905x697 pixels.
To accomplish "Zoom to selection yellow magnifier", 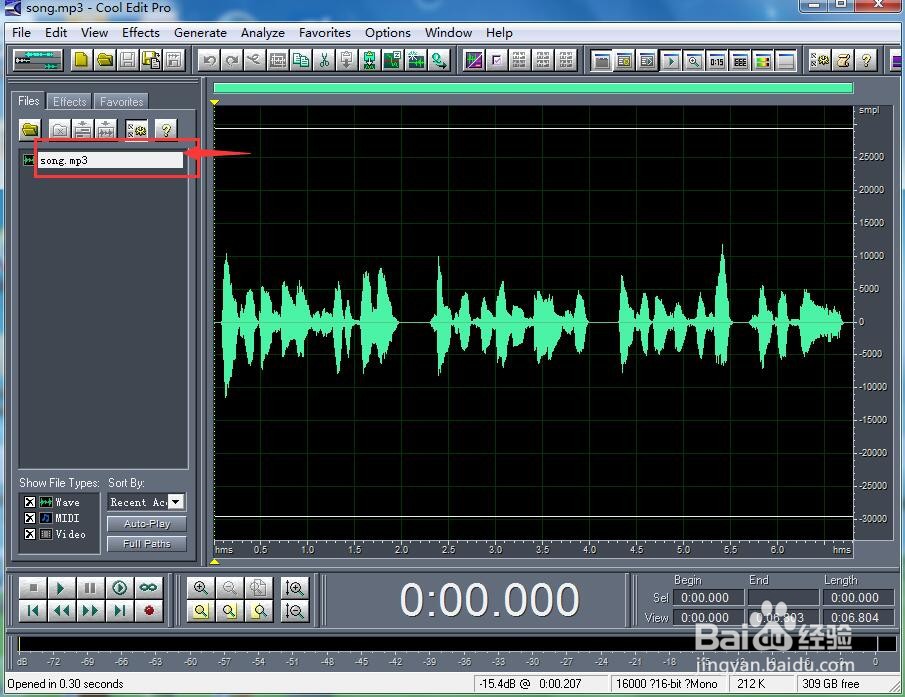I will 201,610.
